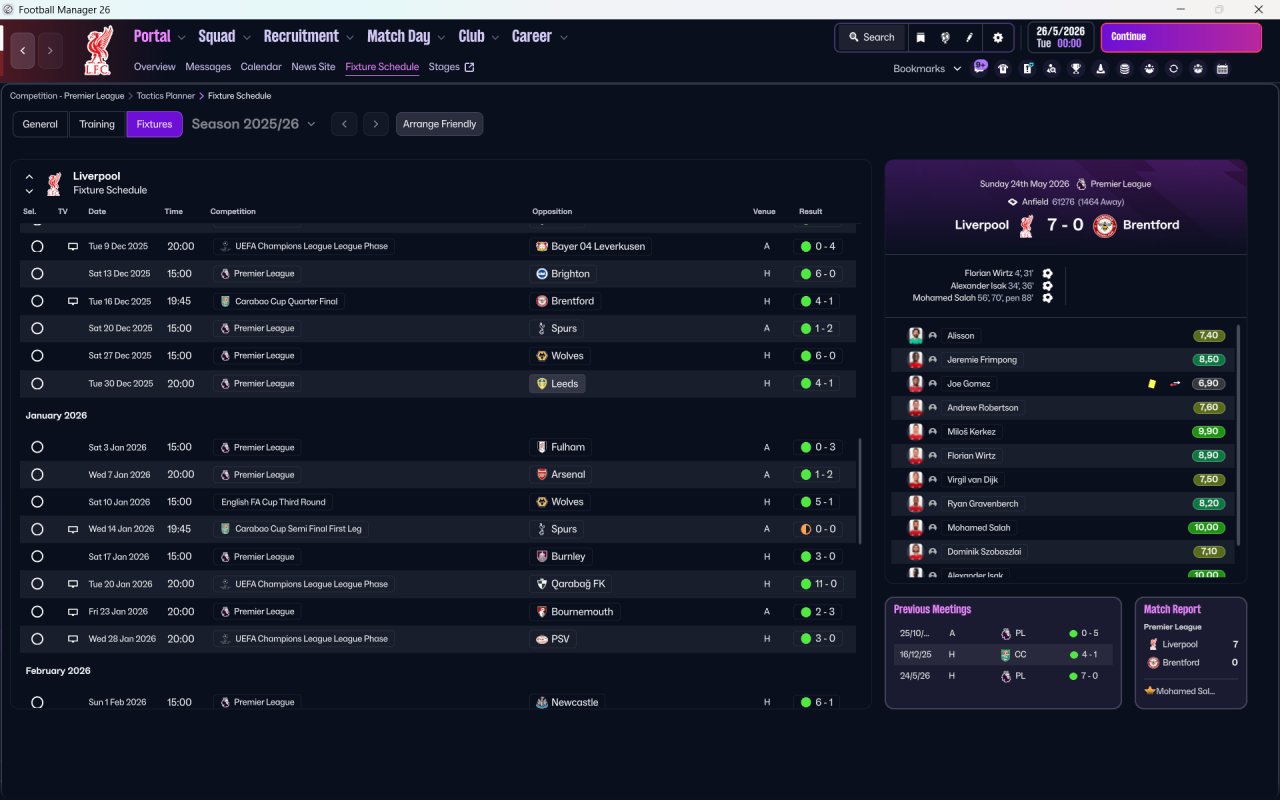The image size is (1280, 800).
Task: Open the bookmark flag icon beside Search
Action: click(920, 37)
